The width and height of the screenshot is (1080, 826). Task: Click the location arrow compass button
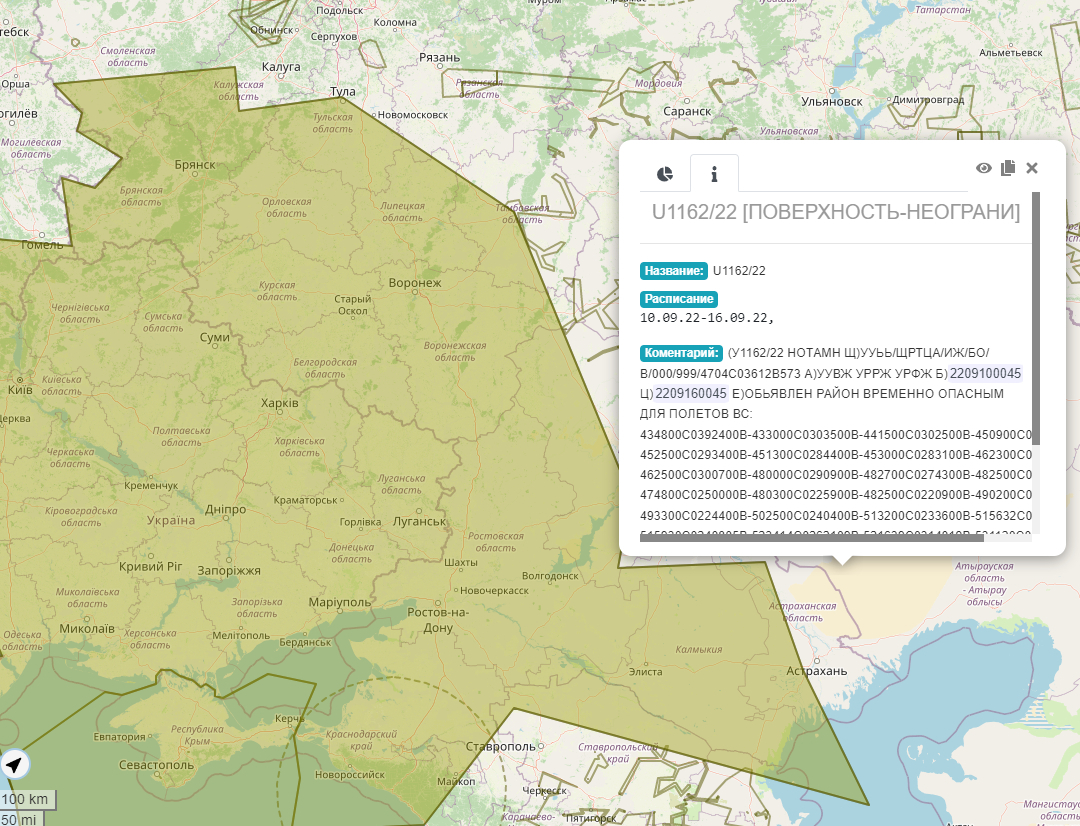(14, 764)
